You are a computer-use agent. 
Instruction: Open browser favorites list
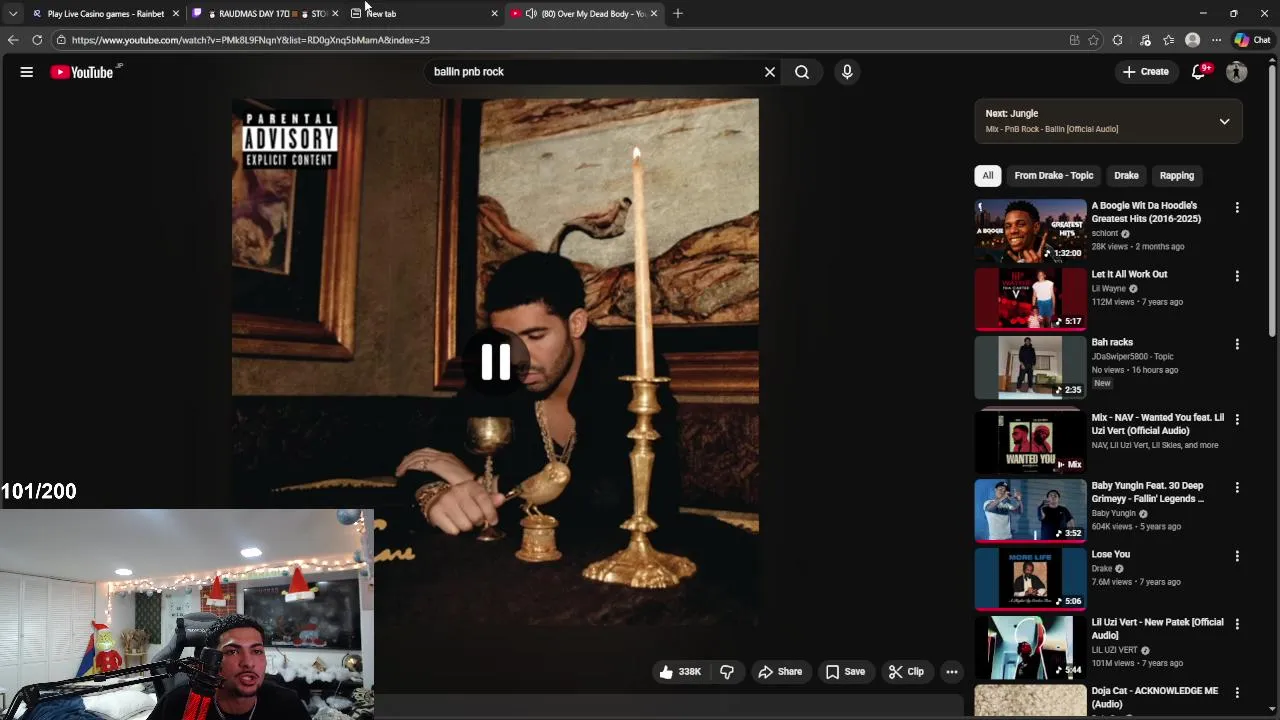pos(1169,40)
